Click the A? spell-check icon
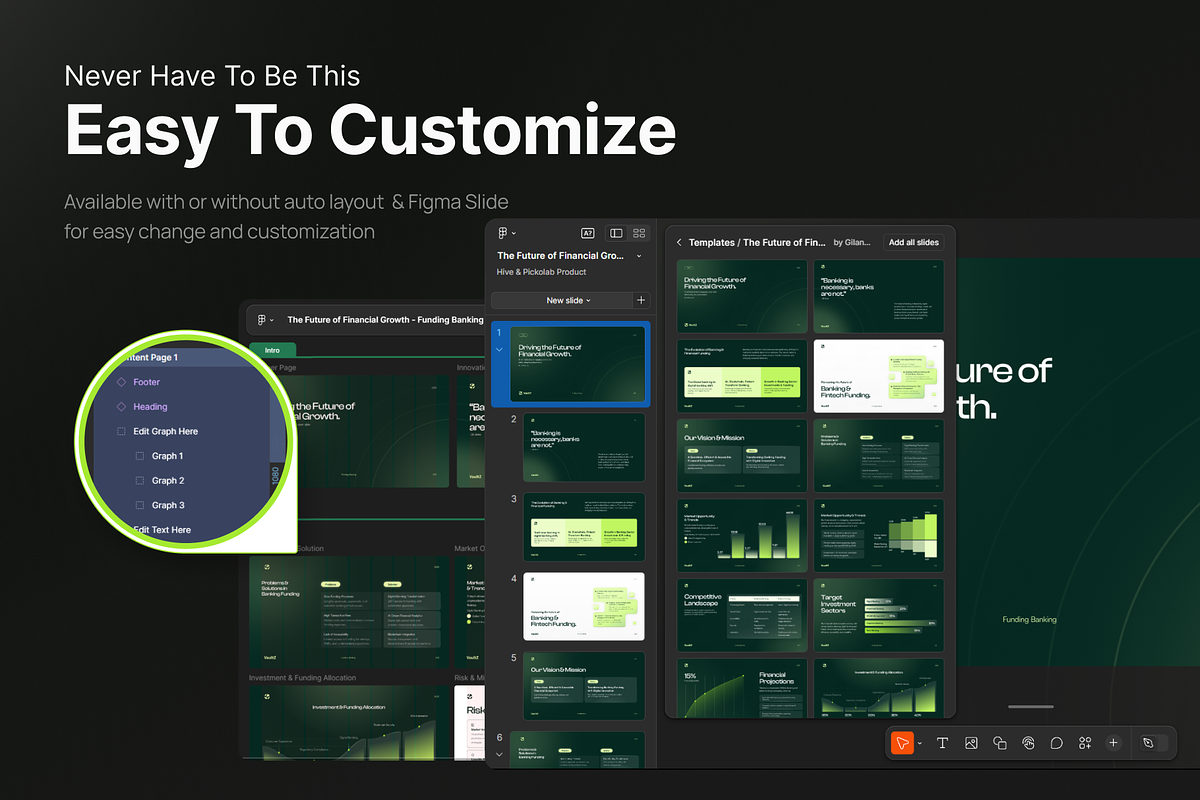Viewport: 1200px width, 800px height. [x=588, y=233]
